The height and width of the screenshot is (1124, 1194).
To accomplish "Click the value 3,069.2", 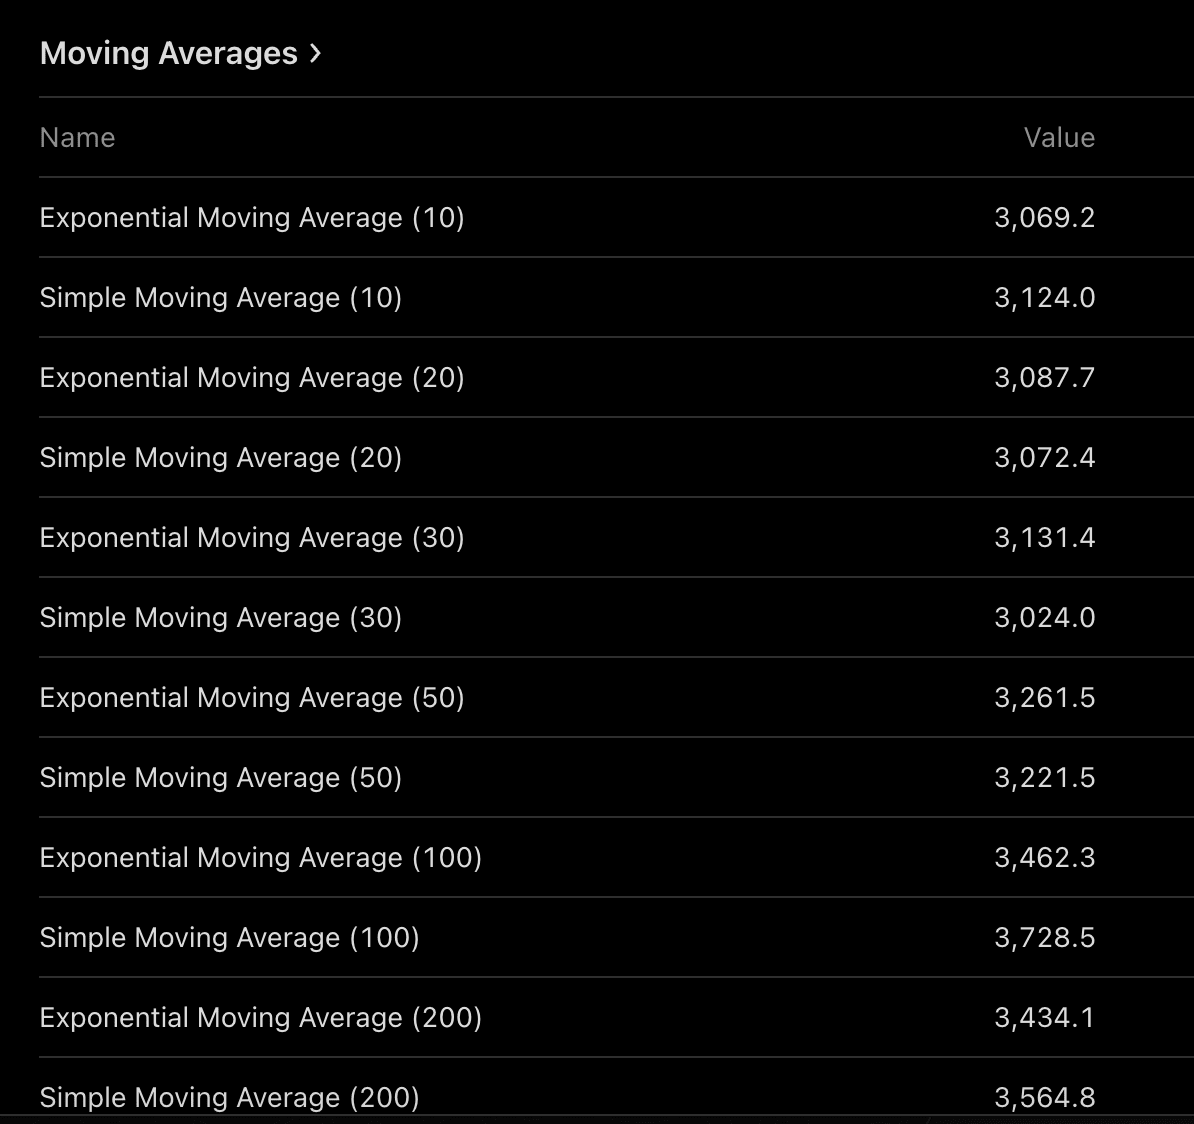I will click(1044, 218).
